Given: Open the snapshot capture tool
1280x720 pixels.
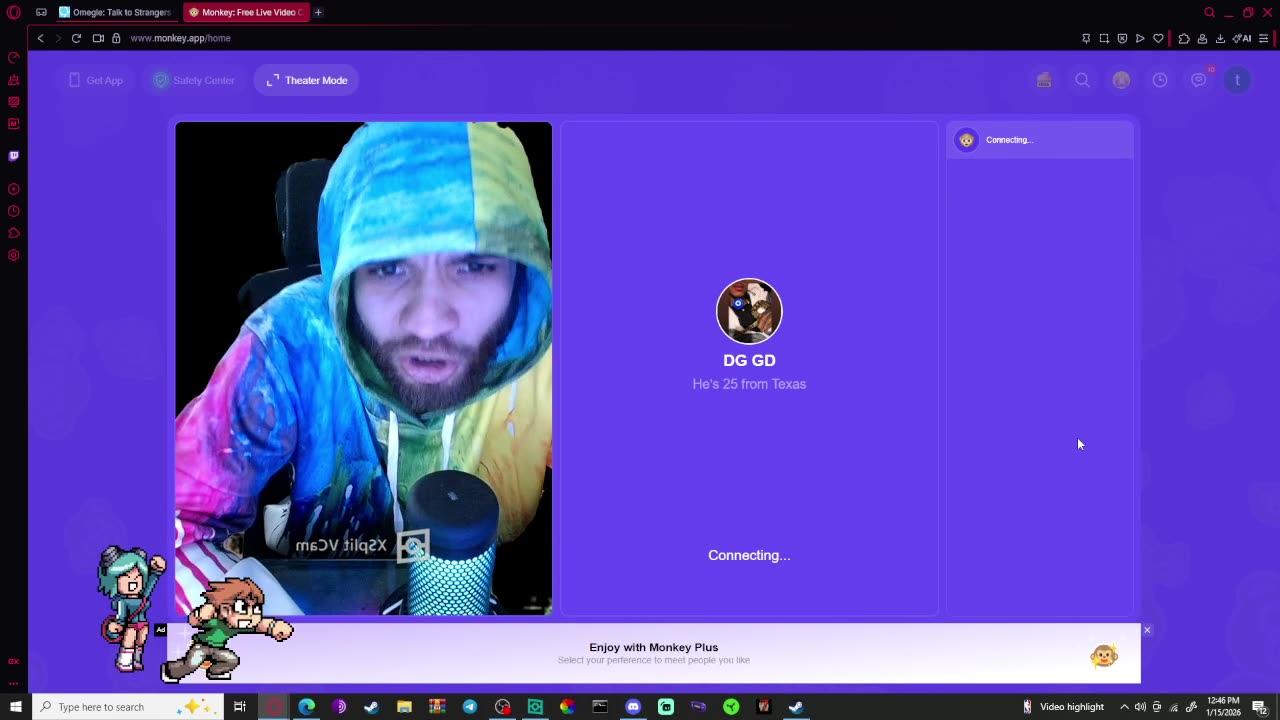Looking at the screenshot, I should coord(1104,38).
